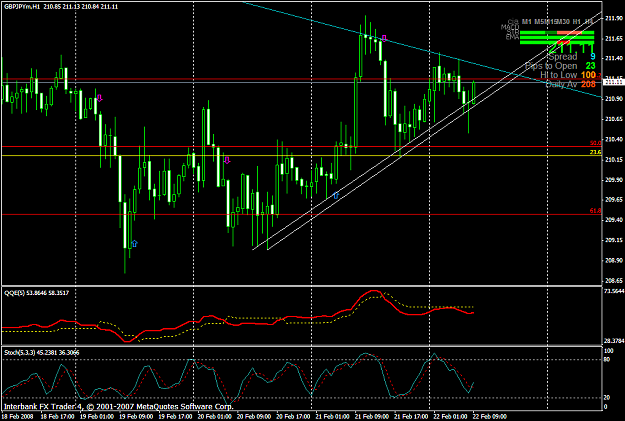Click the EMA signal row label
This screenshot has height=421, width=625.
tap(513, 37)
